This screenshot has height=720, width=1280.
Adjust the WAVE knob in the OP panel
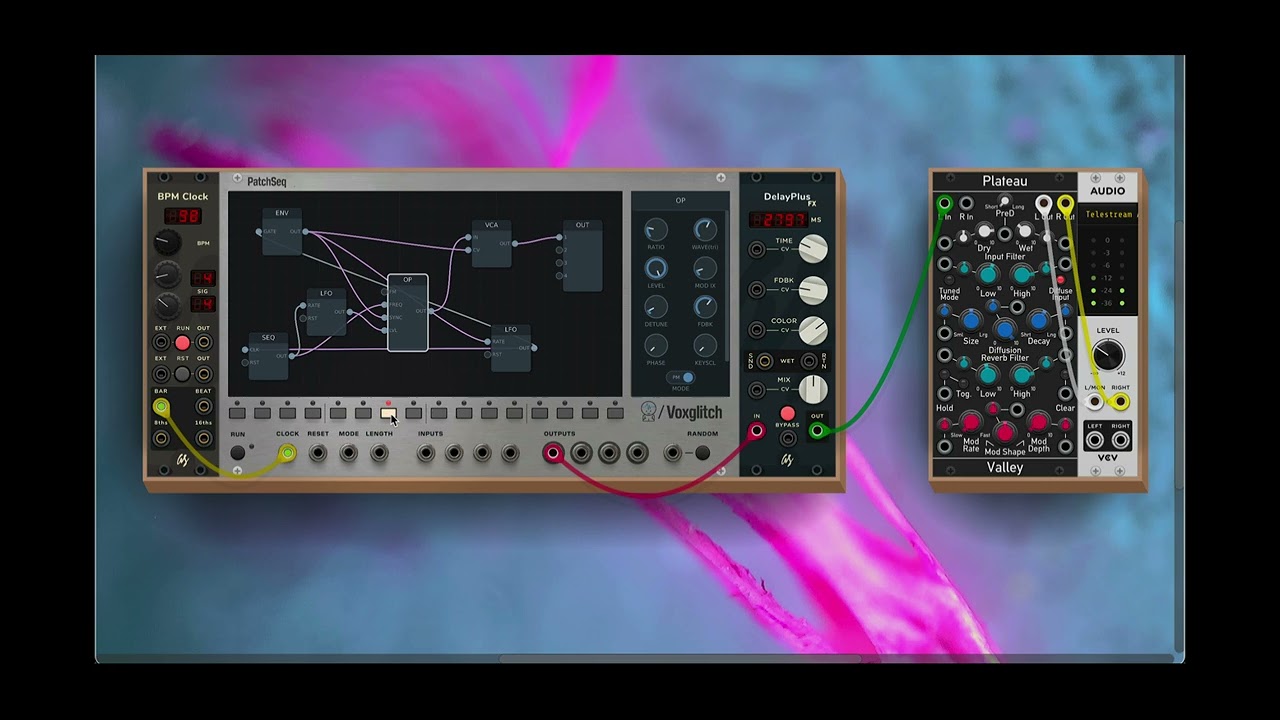(x=705, y=229)
